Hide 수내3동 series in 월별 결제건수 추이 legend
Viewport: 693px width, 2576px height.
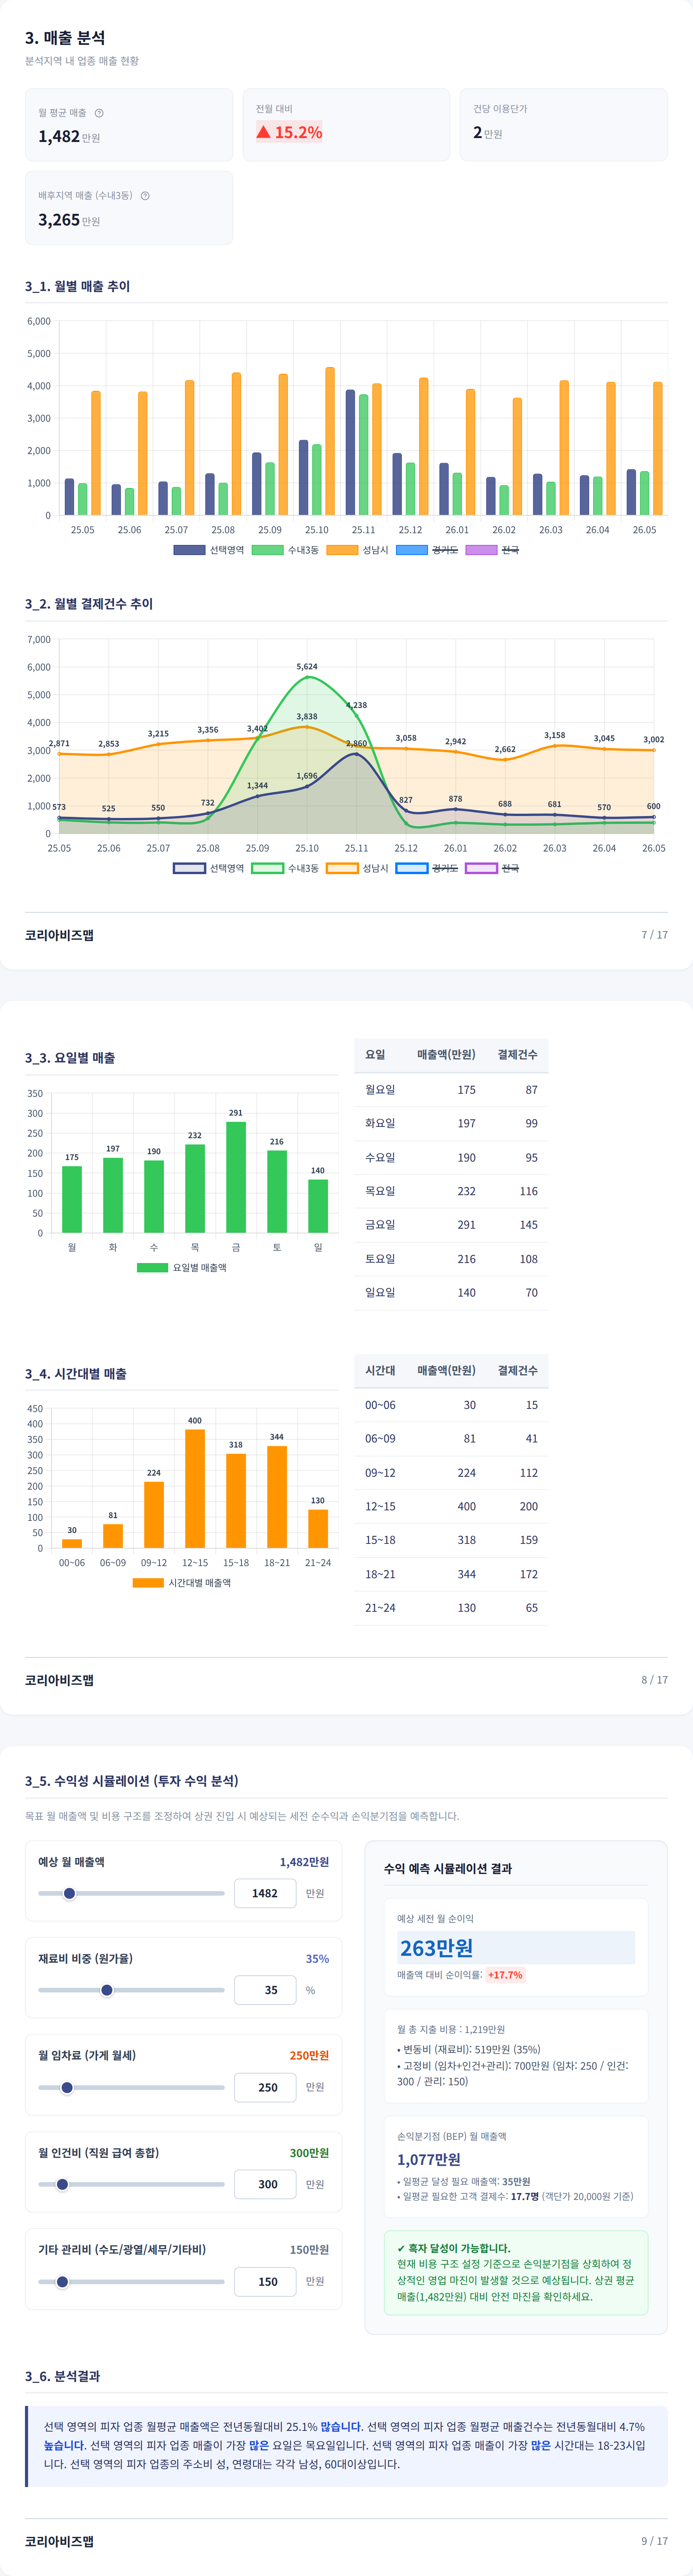tap(285, 868)
